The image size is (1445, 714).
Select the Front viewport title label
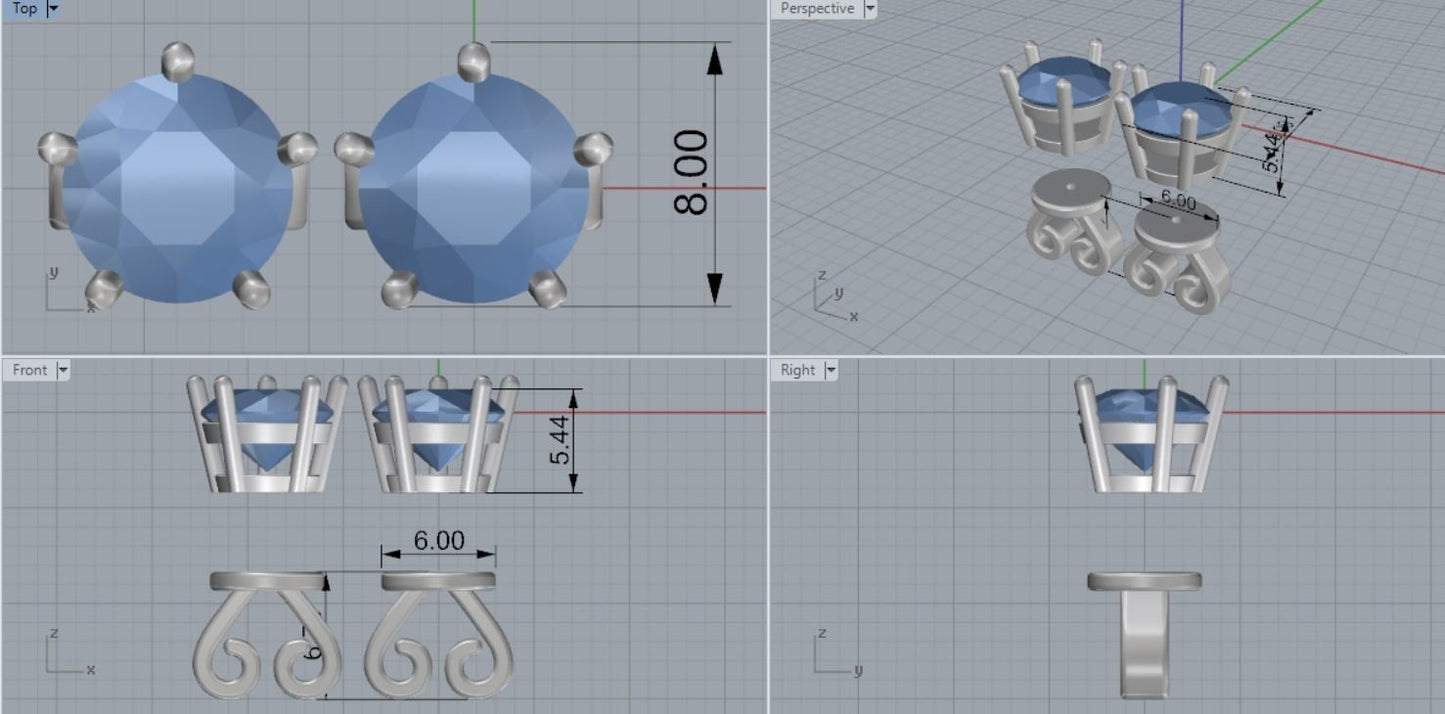pyautogui.click(x=29, y=370)
